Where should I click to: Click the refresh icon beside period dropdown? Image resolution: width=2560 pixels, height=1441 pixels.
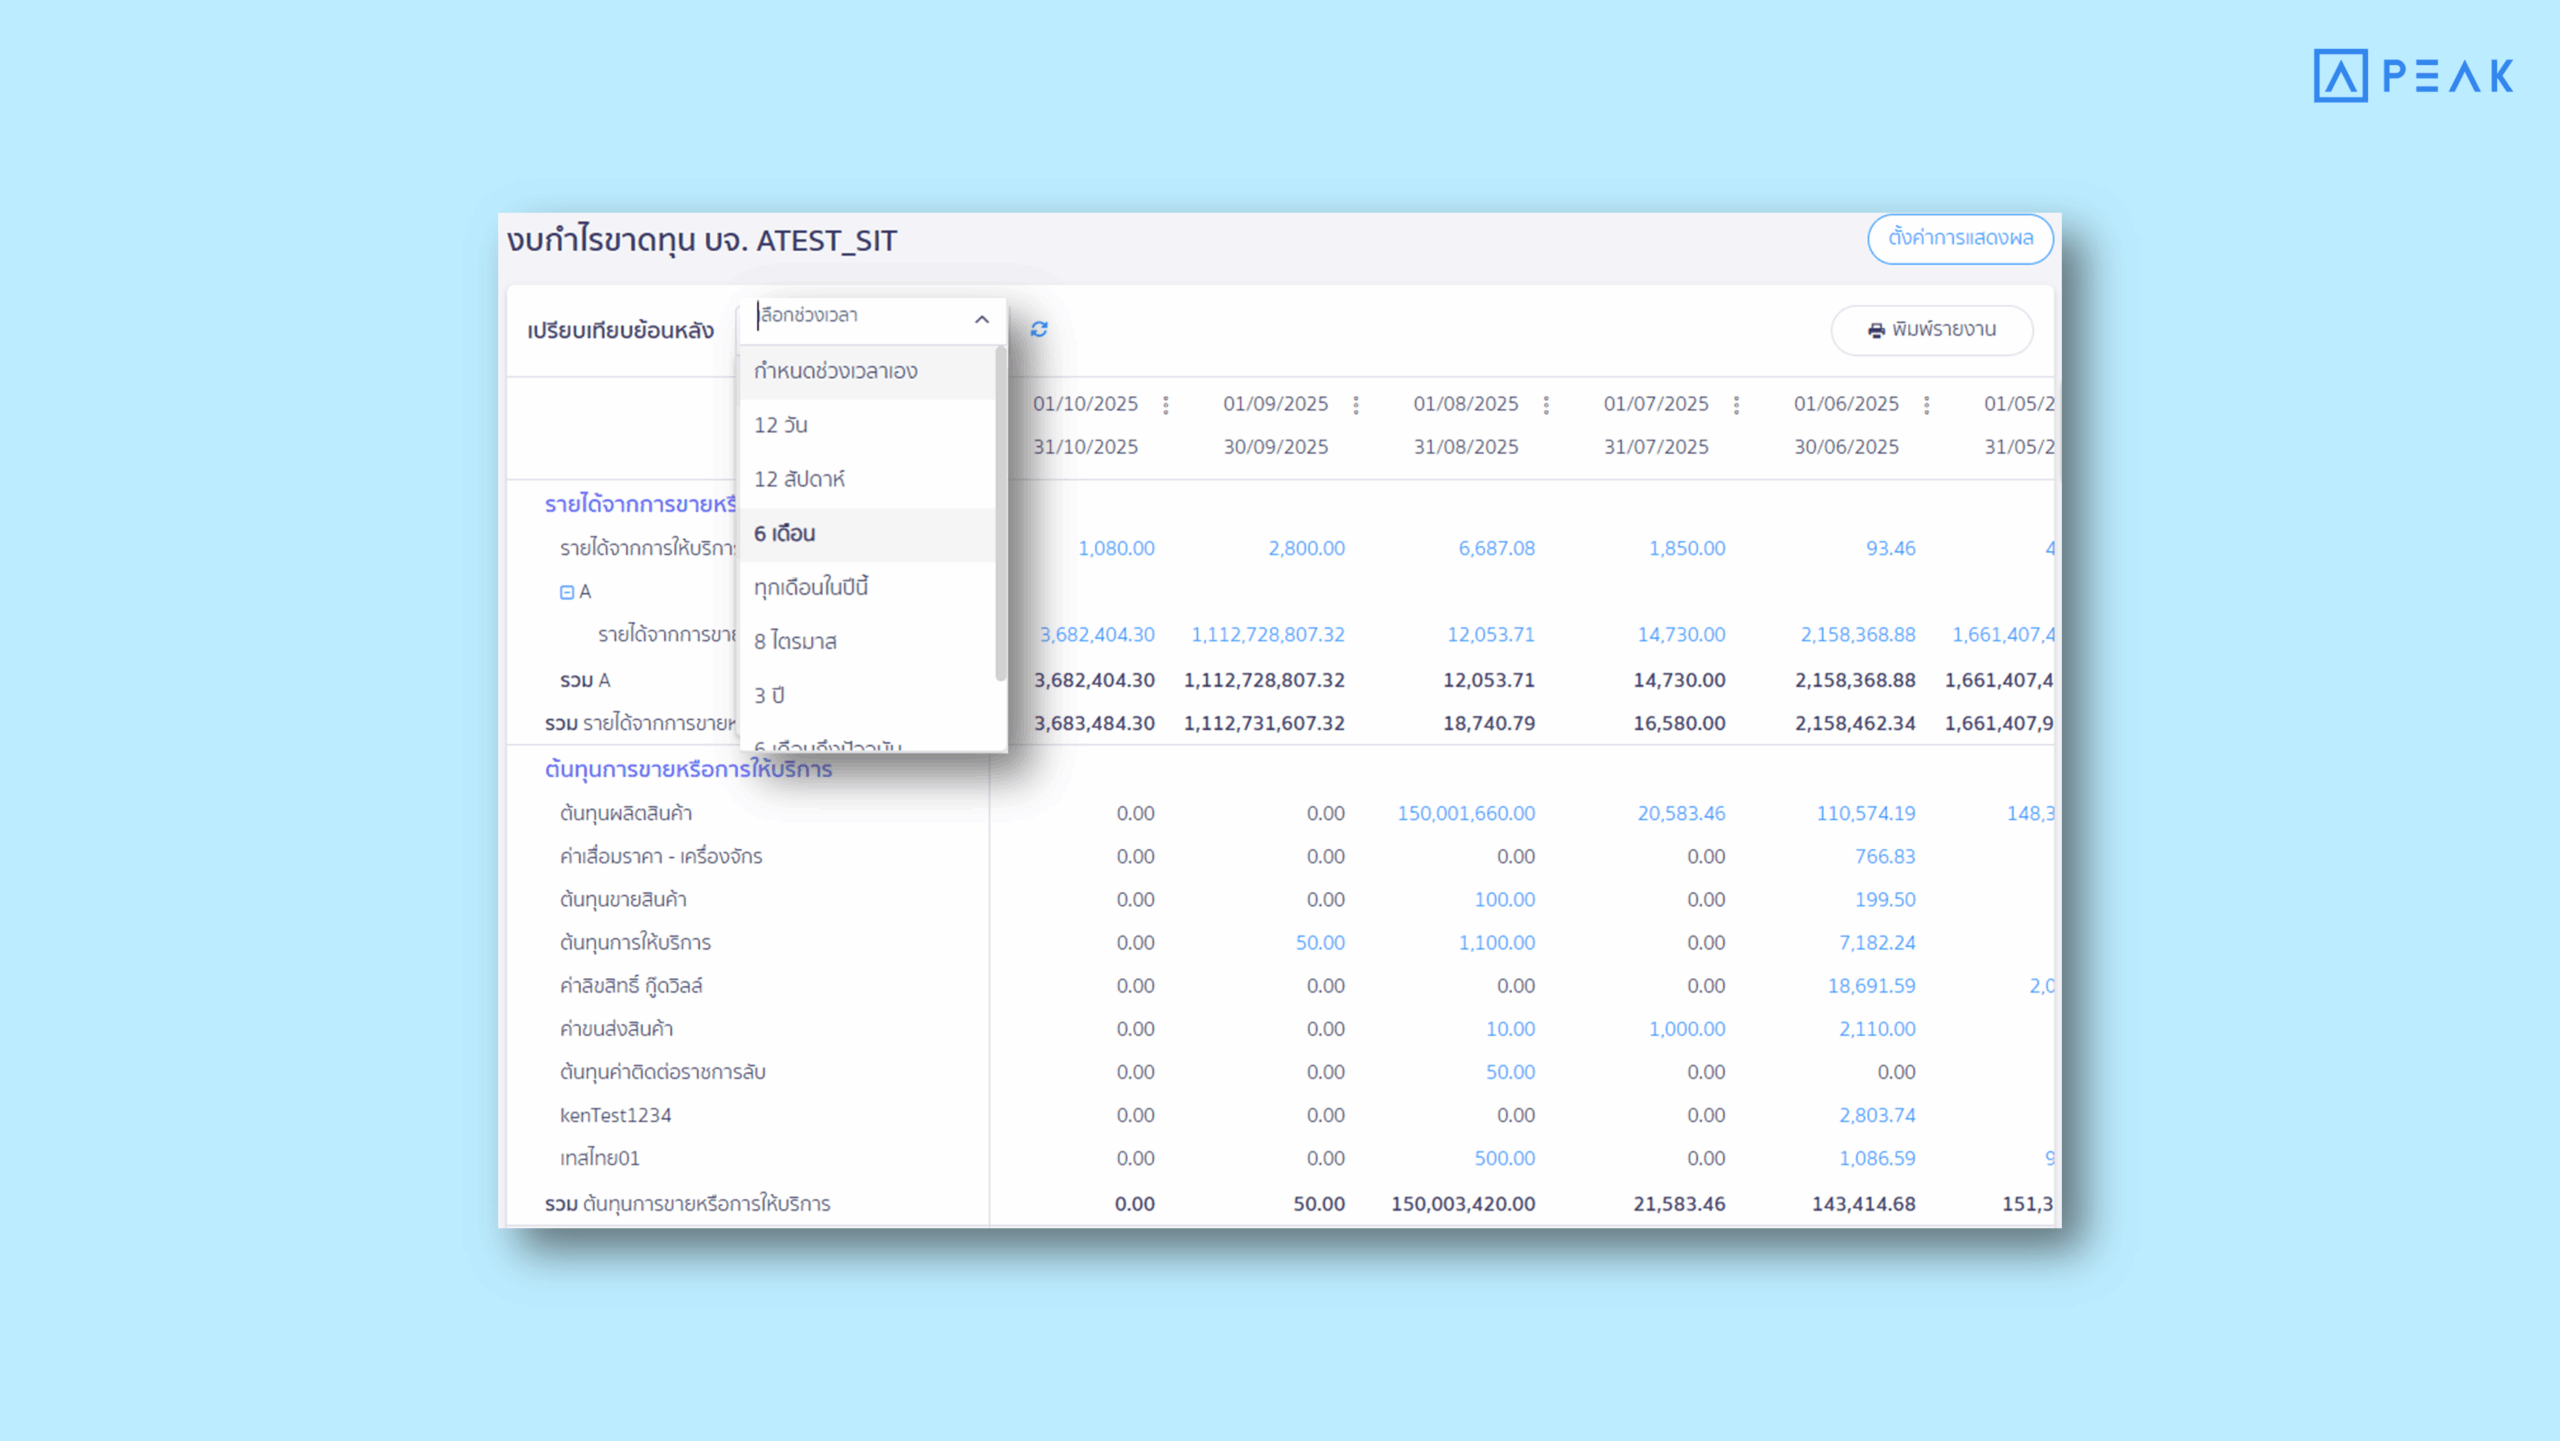pos(1039,329)
